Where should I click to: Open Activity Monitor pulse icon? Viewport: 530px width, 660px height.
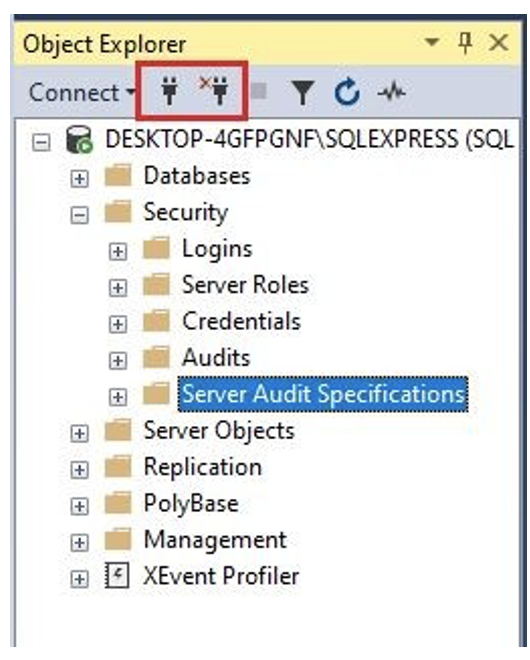[x=392, y=91]
